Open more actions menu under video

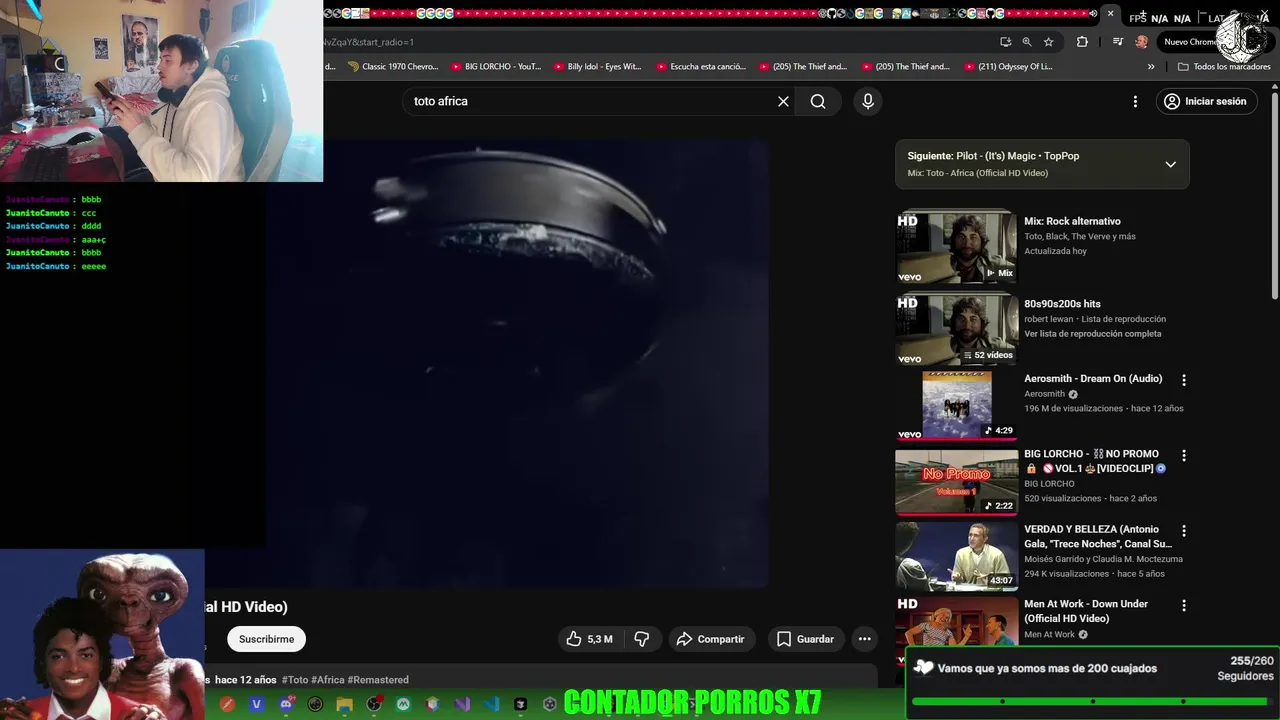point(865,639)
